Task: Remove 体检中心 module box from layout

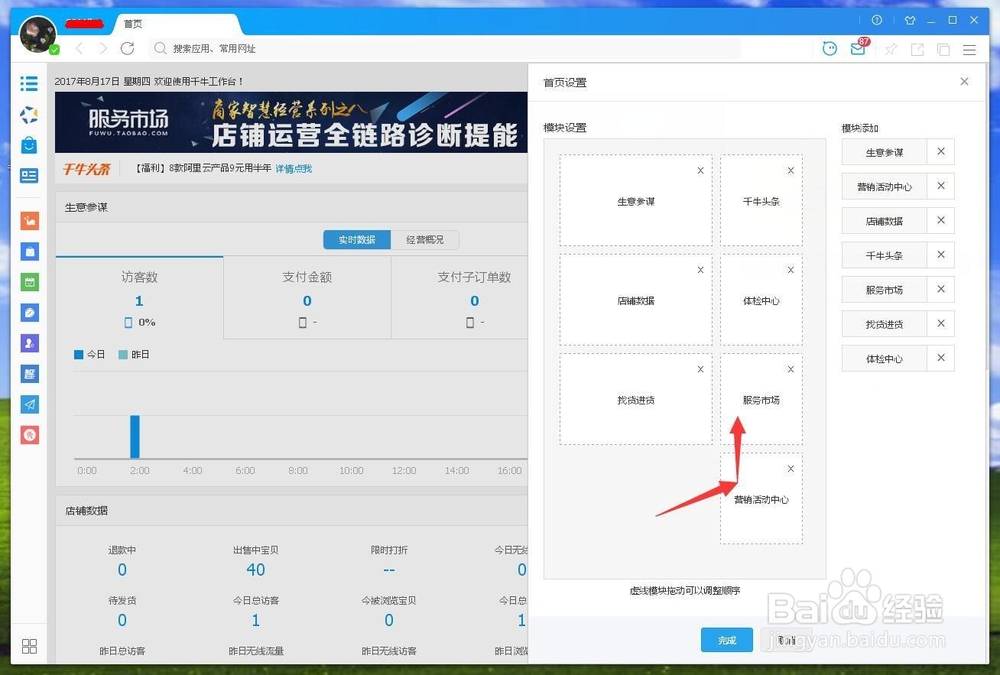Action: coord(790,270)
